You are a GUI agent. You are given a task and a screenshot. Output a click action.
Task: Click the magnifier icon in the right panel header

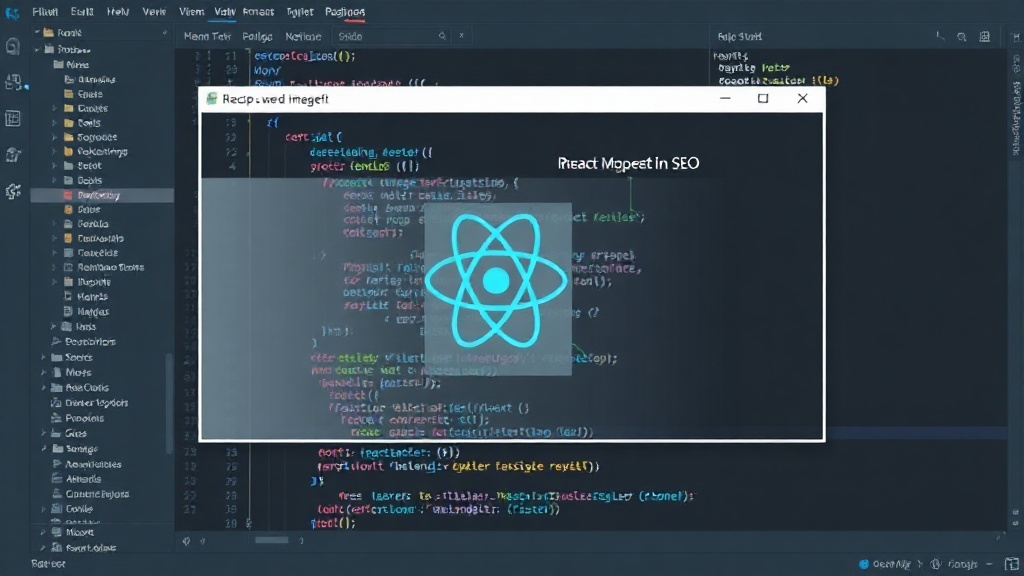coord(962,37)
